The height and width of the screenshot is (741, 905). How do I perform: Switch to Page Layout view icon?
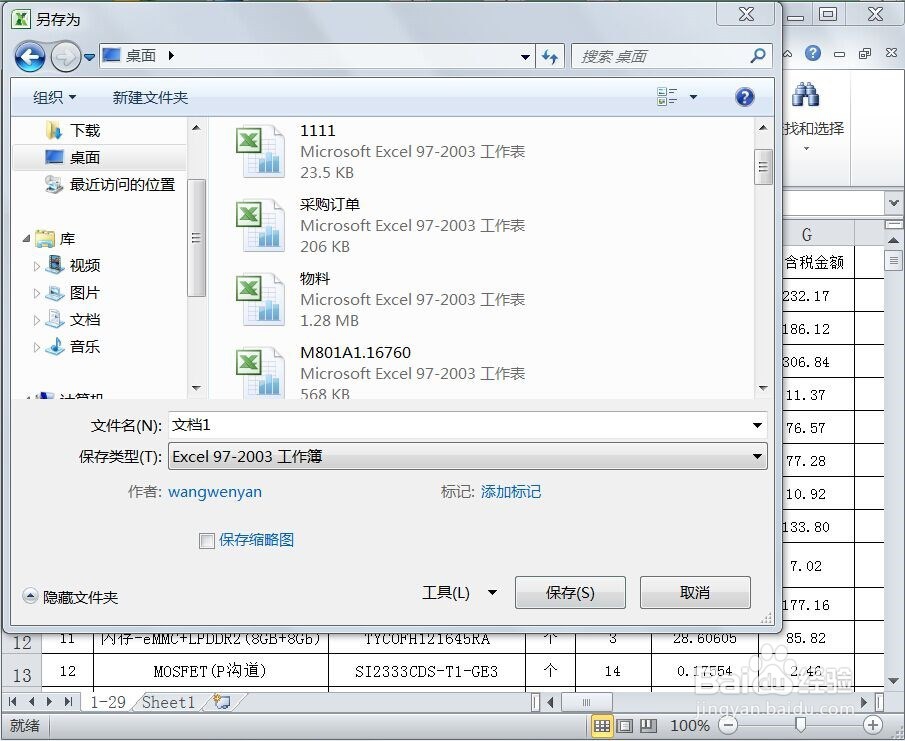point(624,724)
